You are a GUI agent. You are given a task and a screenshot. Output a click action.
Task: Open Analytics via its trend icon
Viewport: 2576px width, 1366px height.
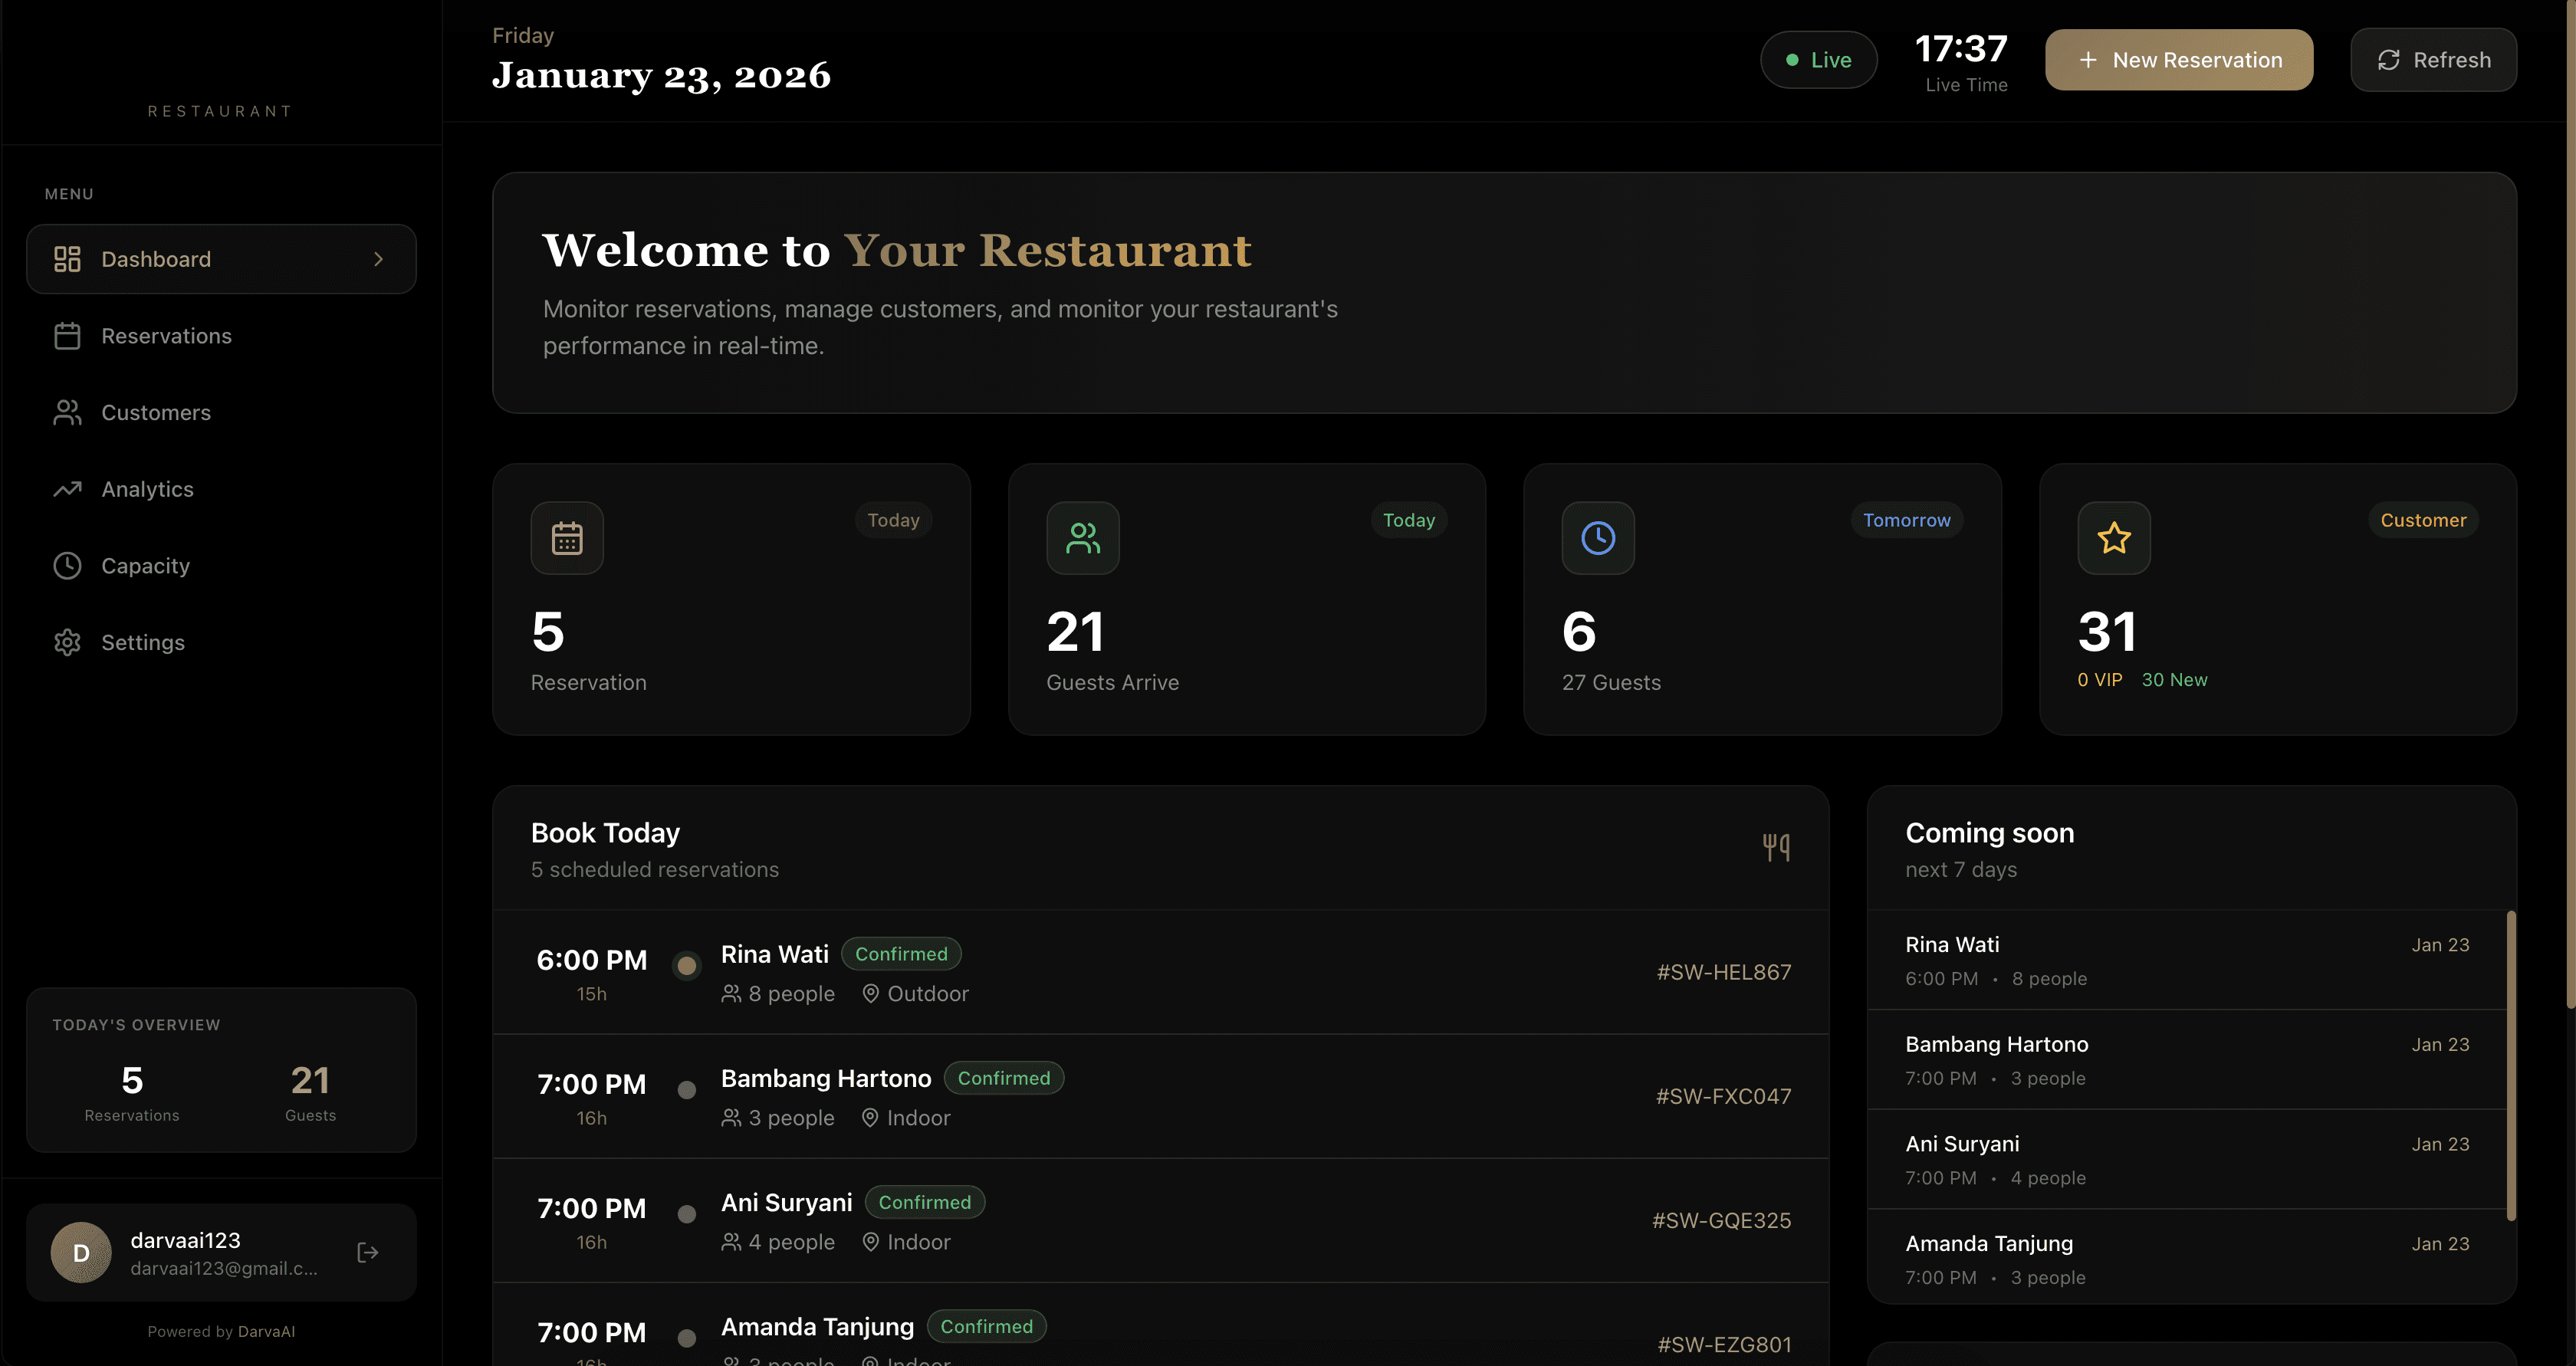67,488
